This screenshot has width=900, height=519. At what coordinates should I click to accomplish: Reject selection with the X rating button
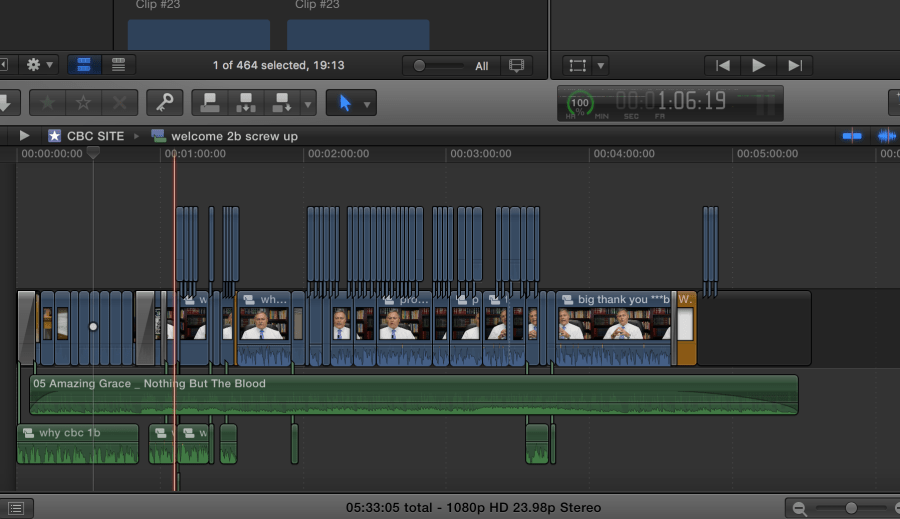(x=120, y=103)
